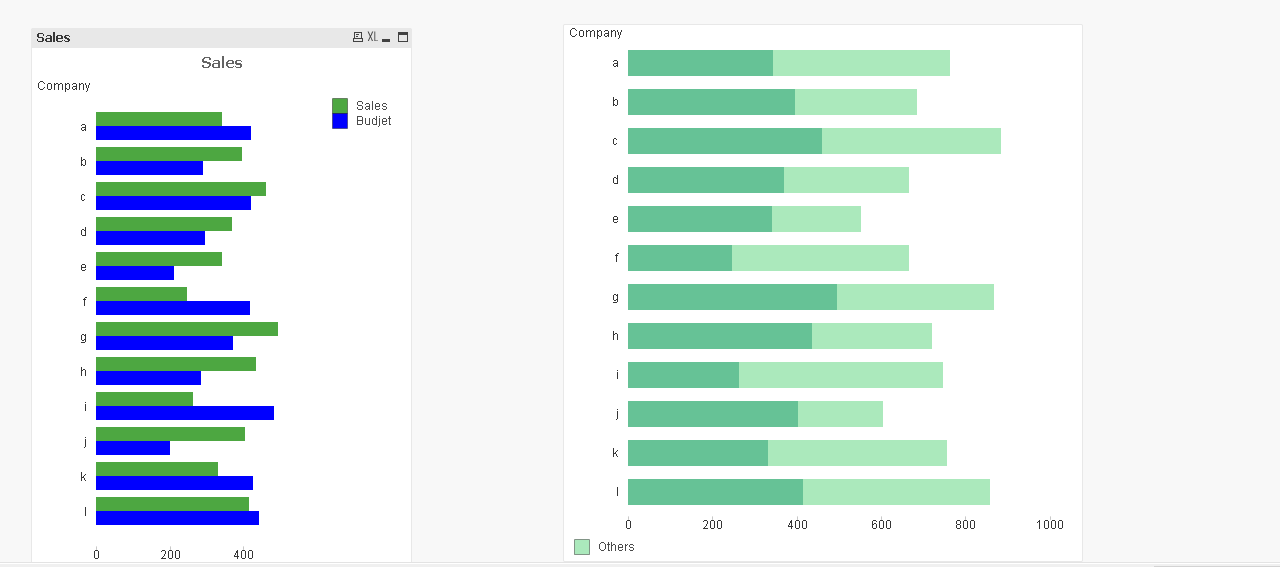Click the blue Budjet legend swatch
This screenshot has width=1280, height=567.
click(340, 121)
